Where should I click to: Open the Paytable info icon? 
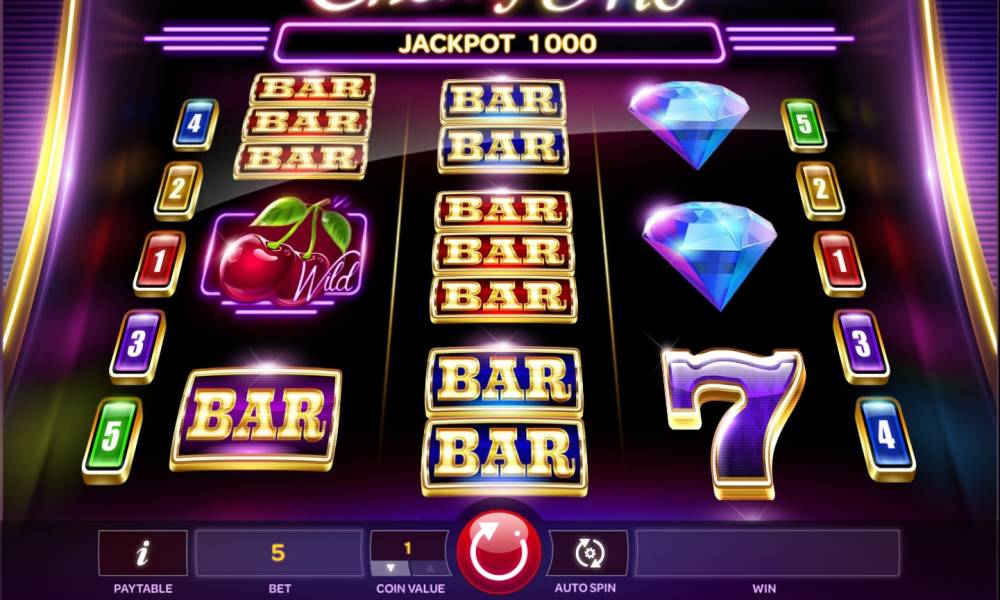click(143, 553)
